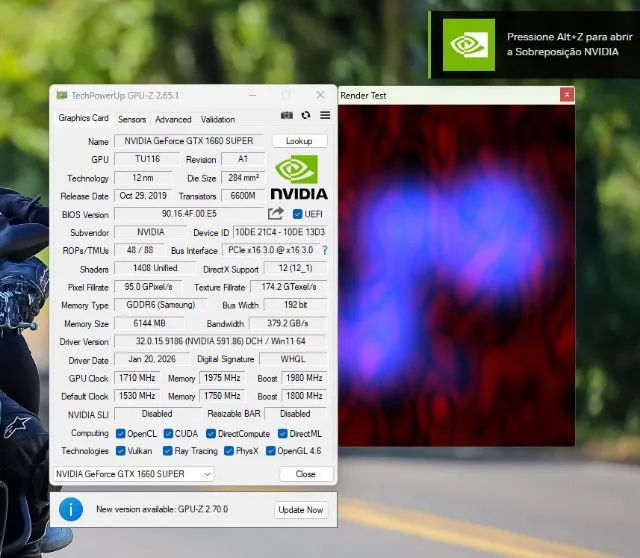The width and height of the screenshot is (640, 558).
Task: Take a screenshot with the camera icon
Action: point(287,116)
